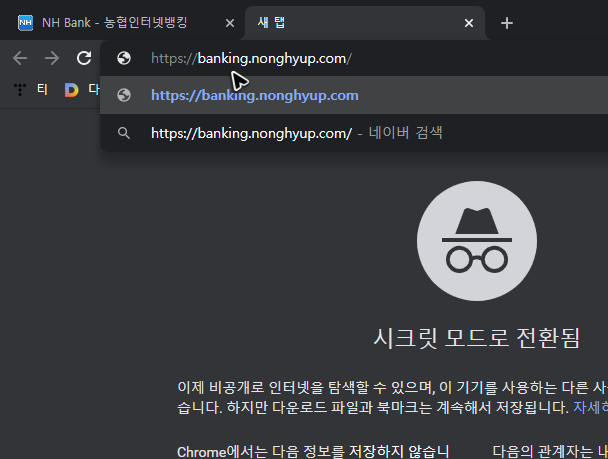The image size is (608, 459).
Task: Click the globe icon in the address bar
Action: pyautogui.click(x=124, y=58)
